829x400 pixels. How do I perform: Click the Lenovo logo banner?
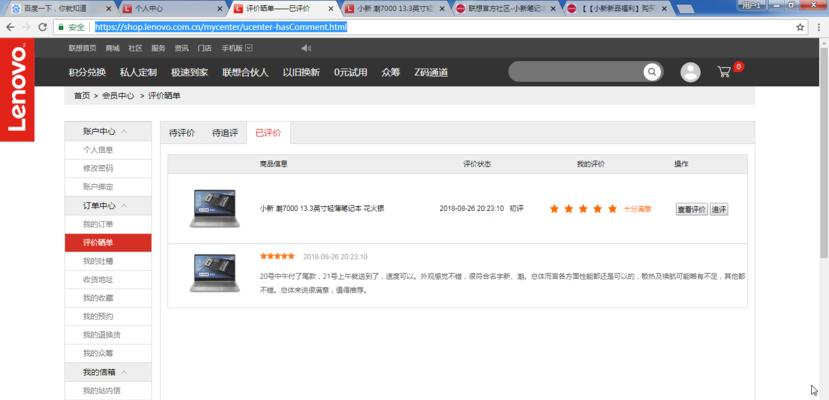(x=17, y=89)
